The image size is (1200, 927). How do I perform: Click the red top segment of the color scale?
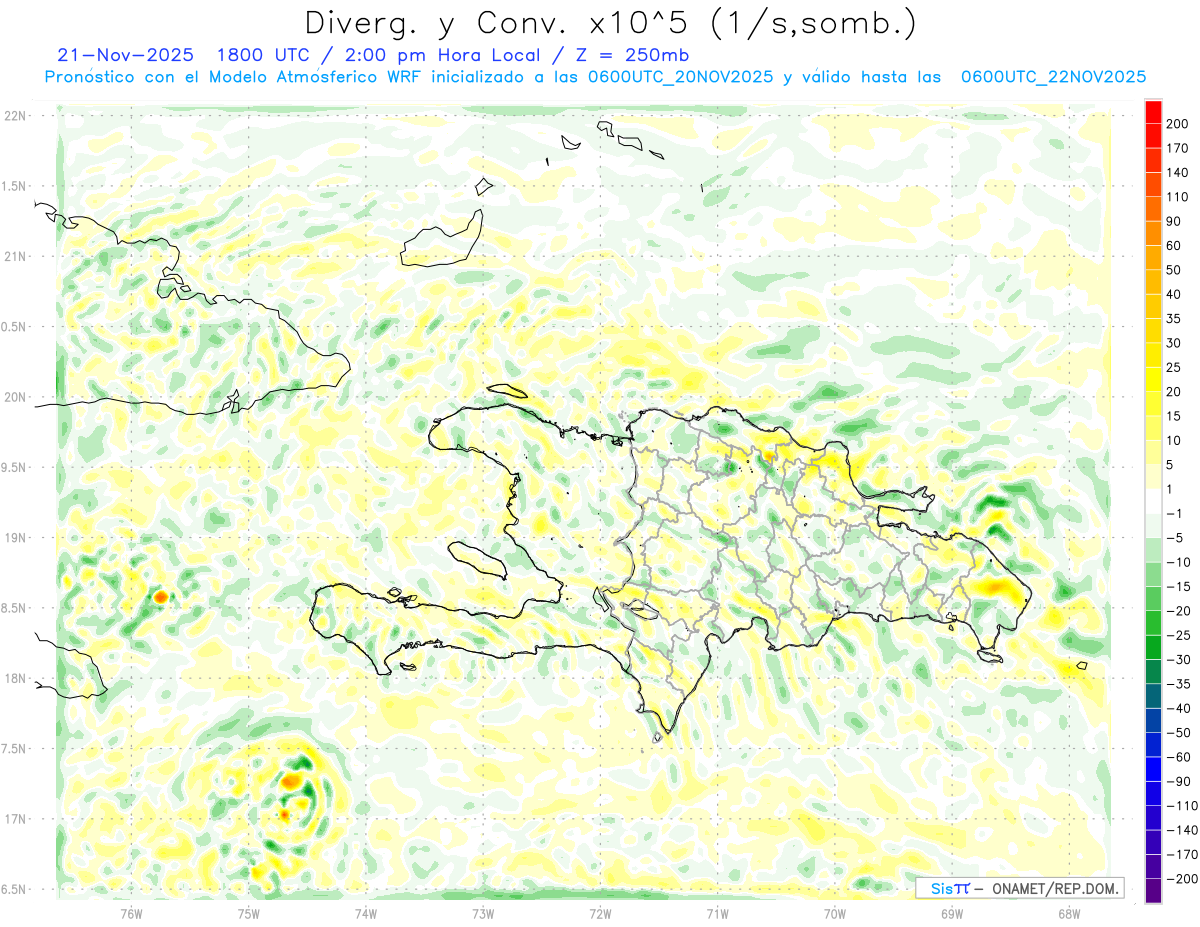[x=1153, y=112]
